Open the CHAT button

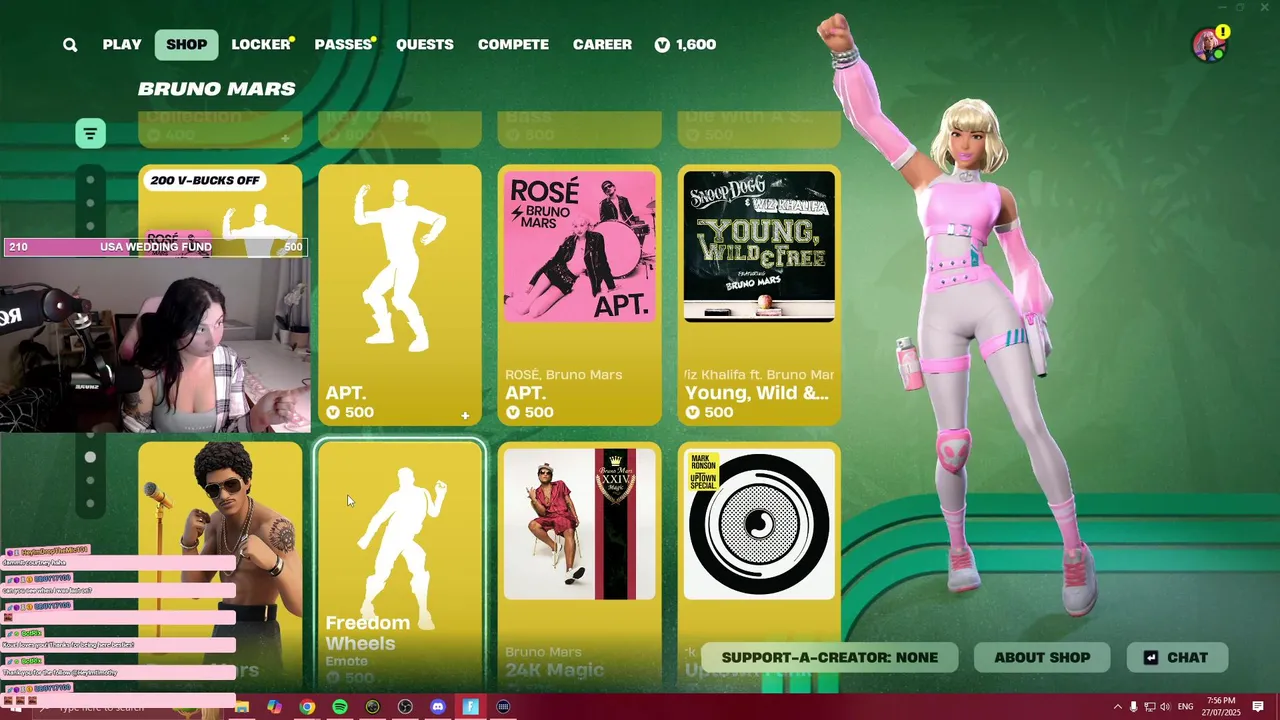1177,657
